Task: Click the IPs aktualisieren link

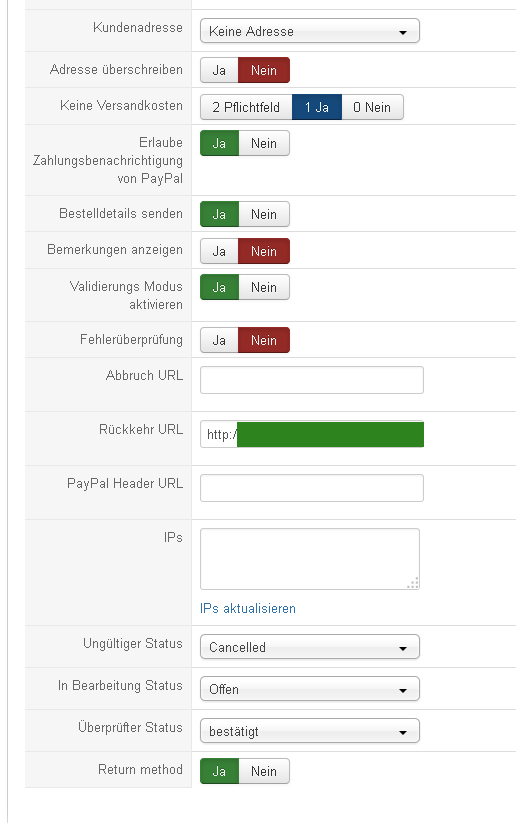Action: pos(248,608)
